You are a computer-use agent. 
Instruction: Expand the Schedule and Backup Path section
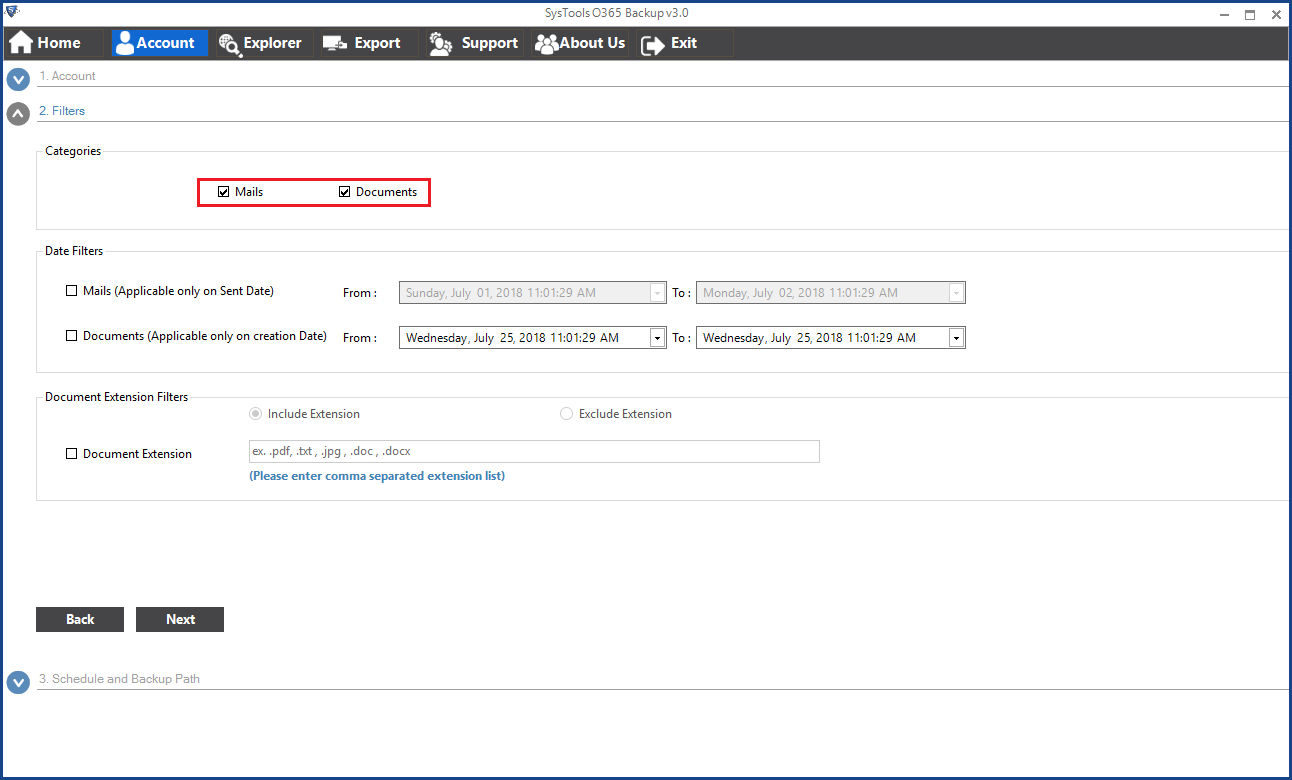[18, 682]
